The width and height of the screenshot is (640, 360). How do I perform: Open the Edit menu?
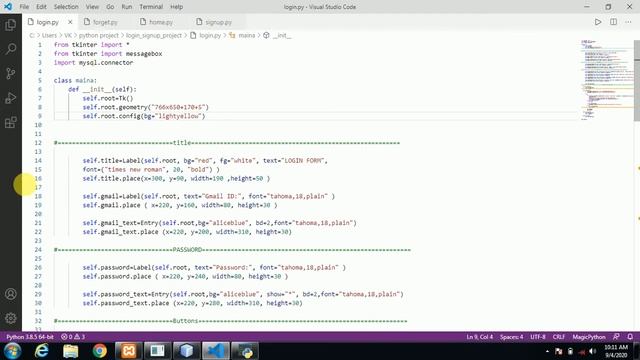tap(41, 7)
